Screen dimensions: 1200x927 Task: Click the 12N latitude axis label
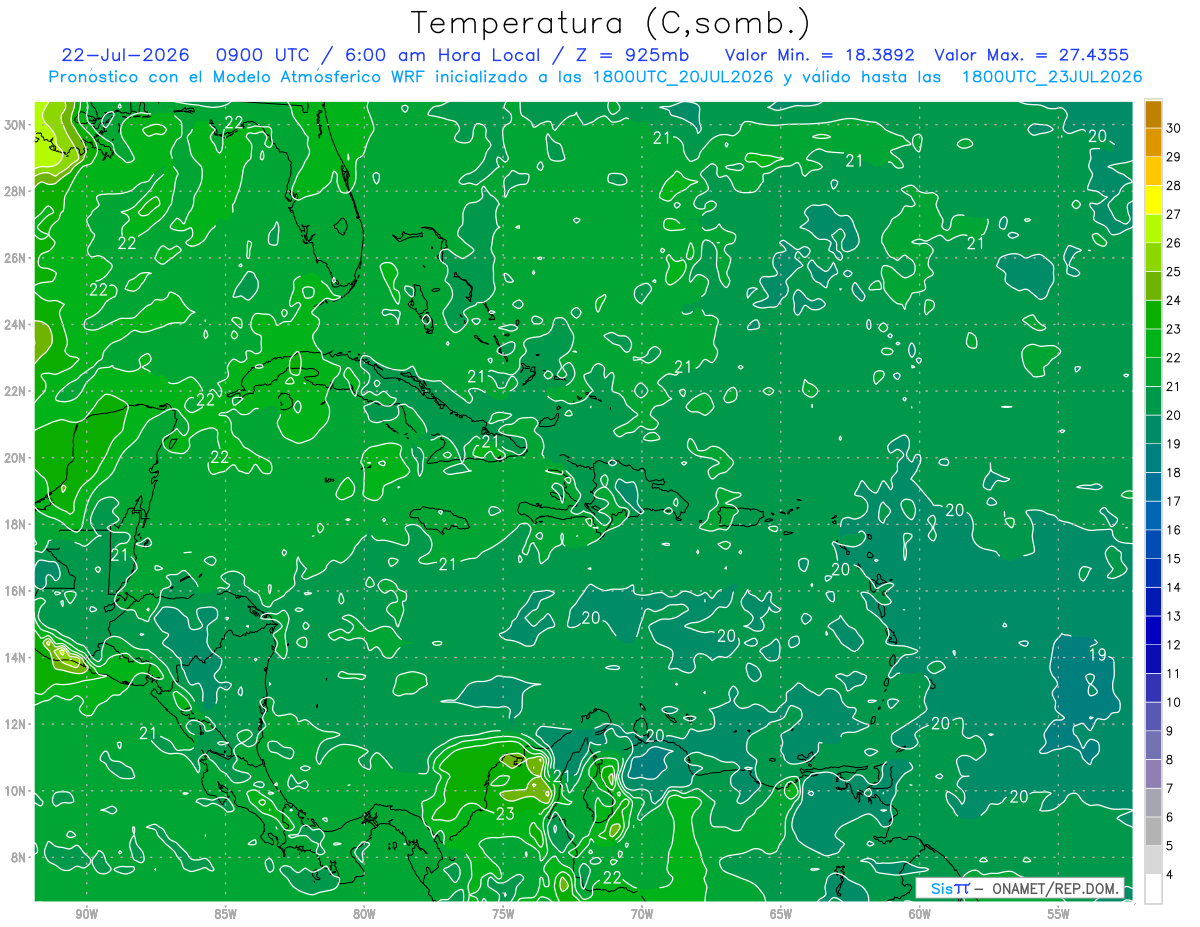point(16,724)
